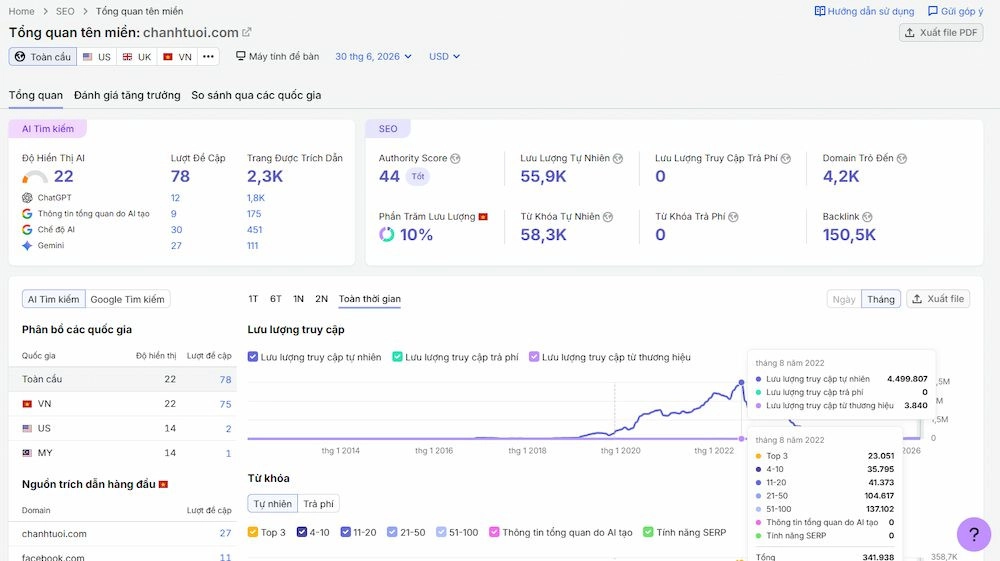Select Tự nhiên keyword toggle

coord(273,504)
